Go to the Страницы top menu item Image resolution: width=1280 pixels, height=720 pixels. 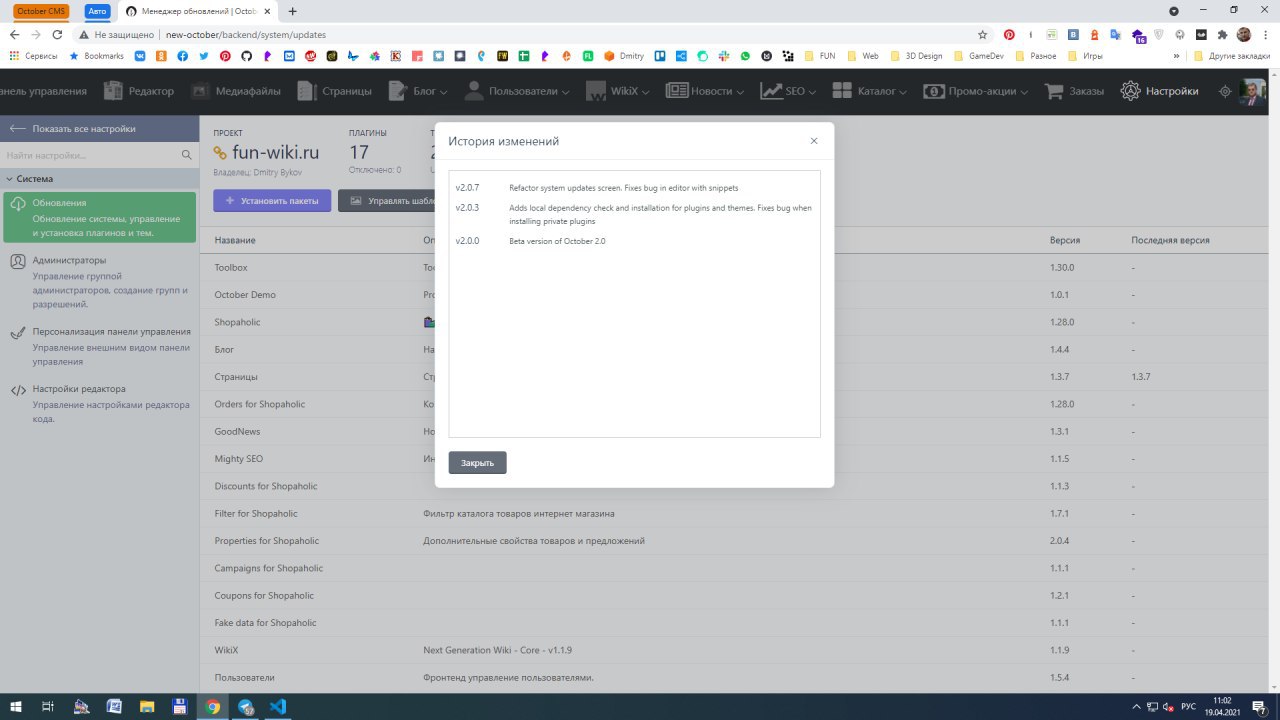[x=335, y=91]
